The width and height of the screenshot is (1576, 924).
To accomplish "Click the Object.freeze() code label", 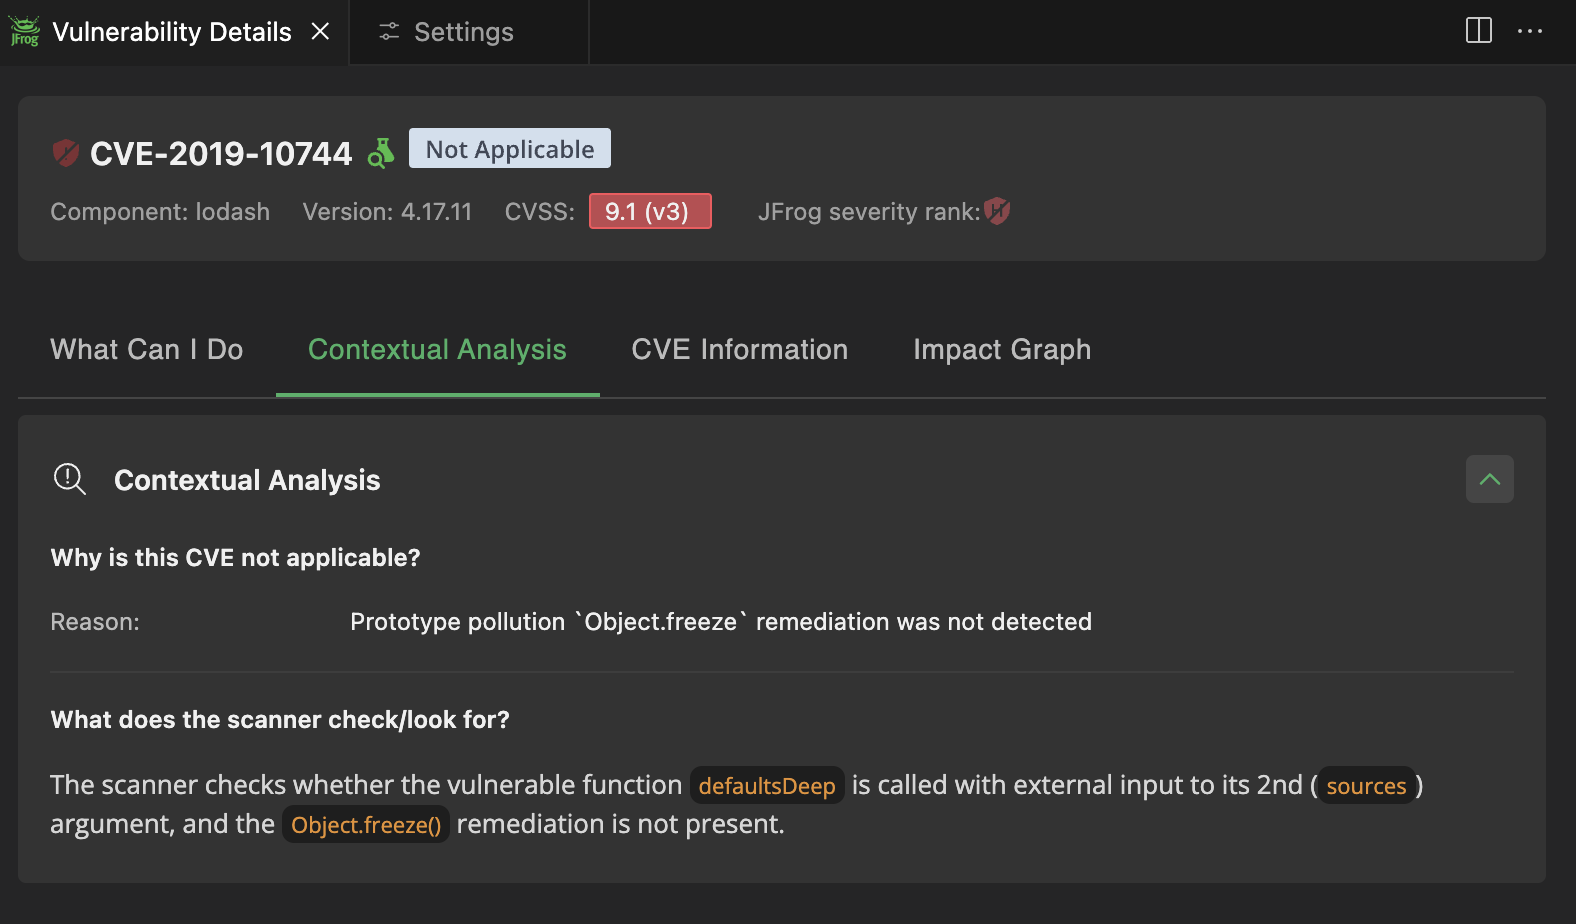I will pyautogui.click(x=366, y=825).
